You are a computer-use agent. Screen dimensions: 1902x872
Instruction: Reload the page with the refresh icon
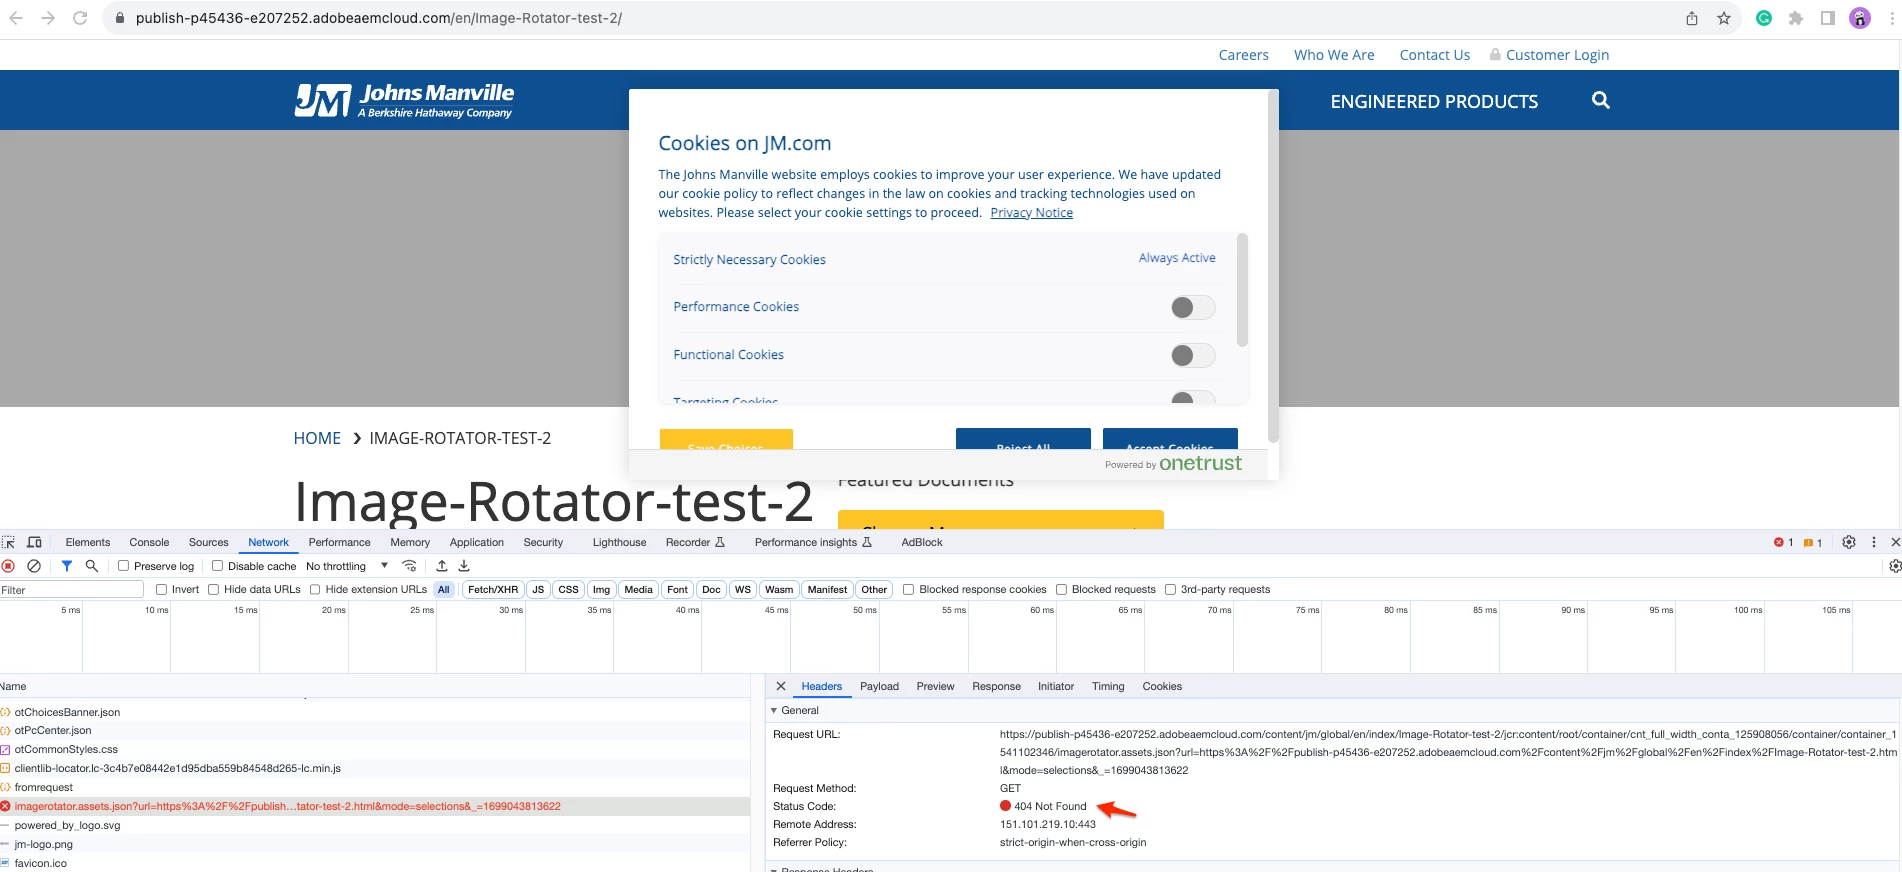(x=80, y=18)
